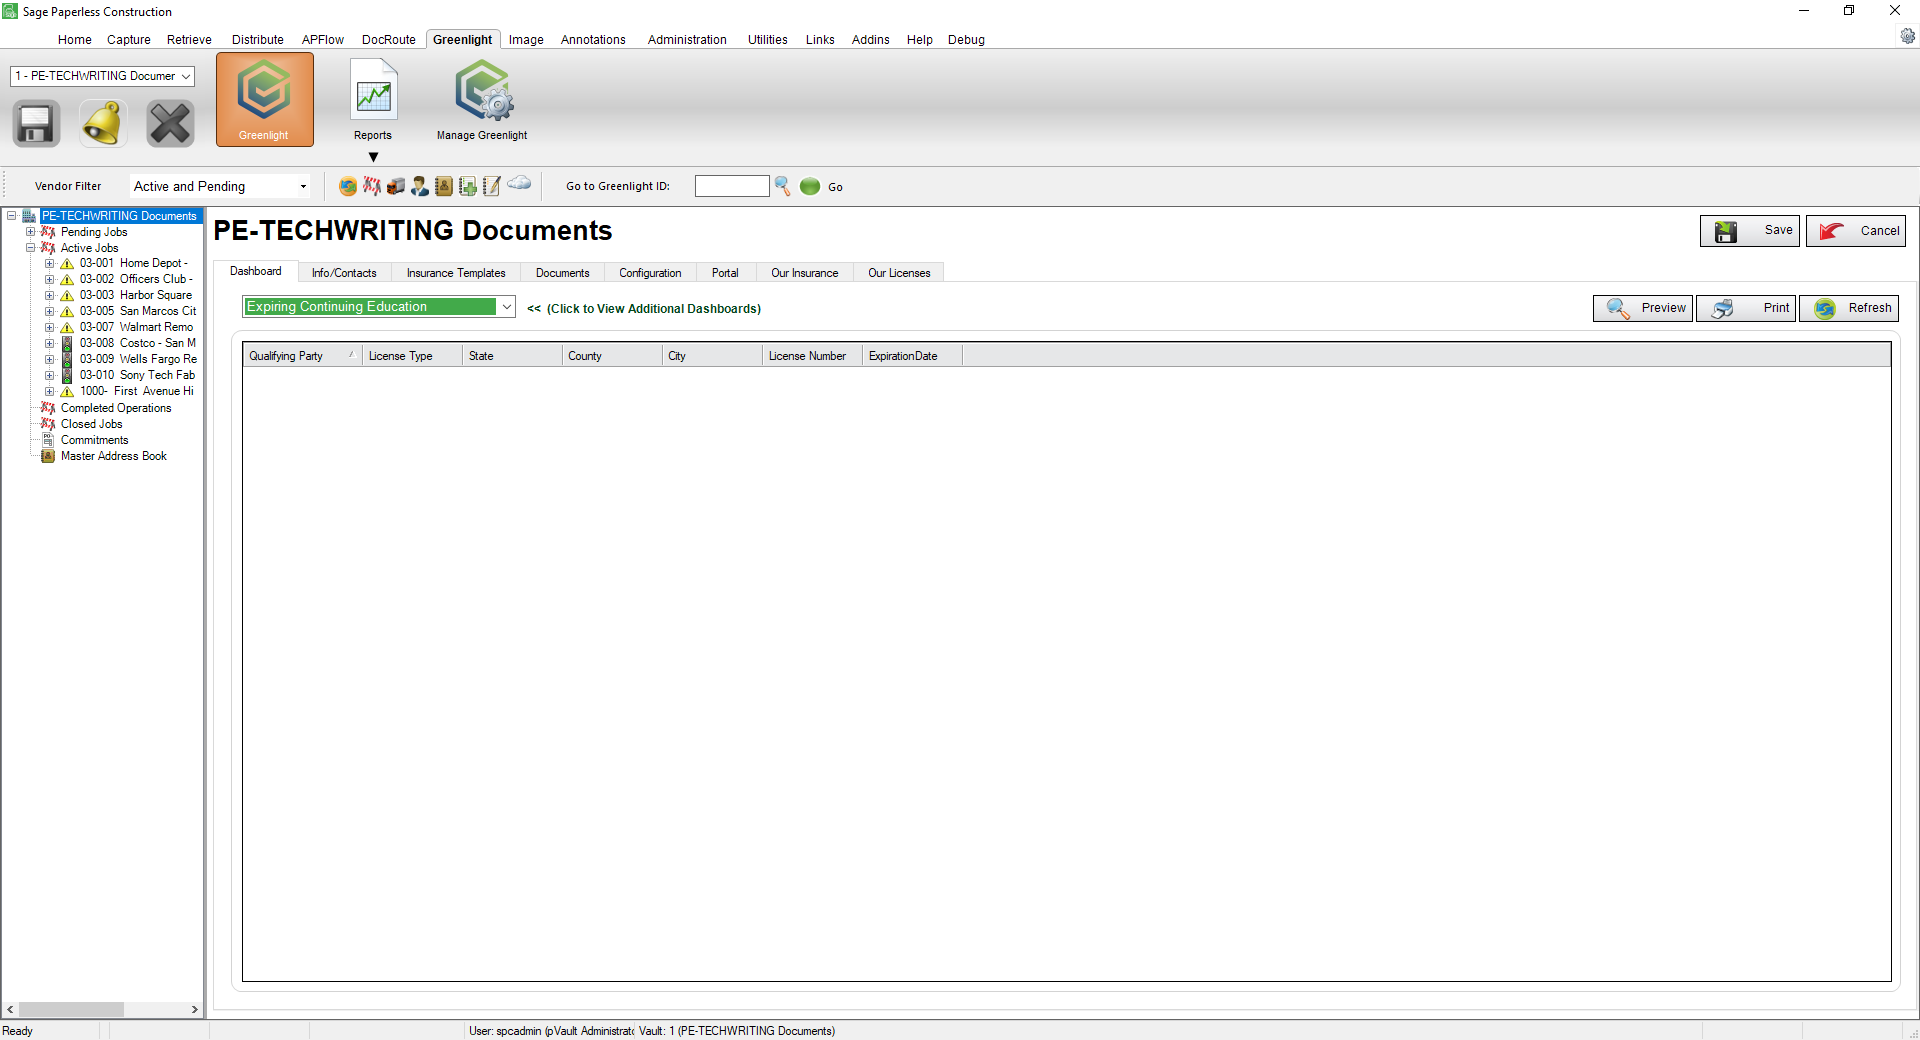Click the warning icon beside 1000- First Avenue
1920x1040 pixels.
point(67,391)
